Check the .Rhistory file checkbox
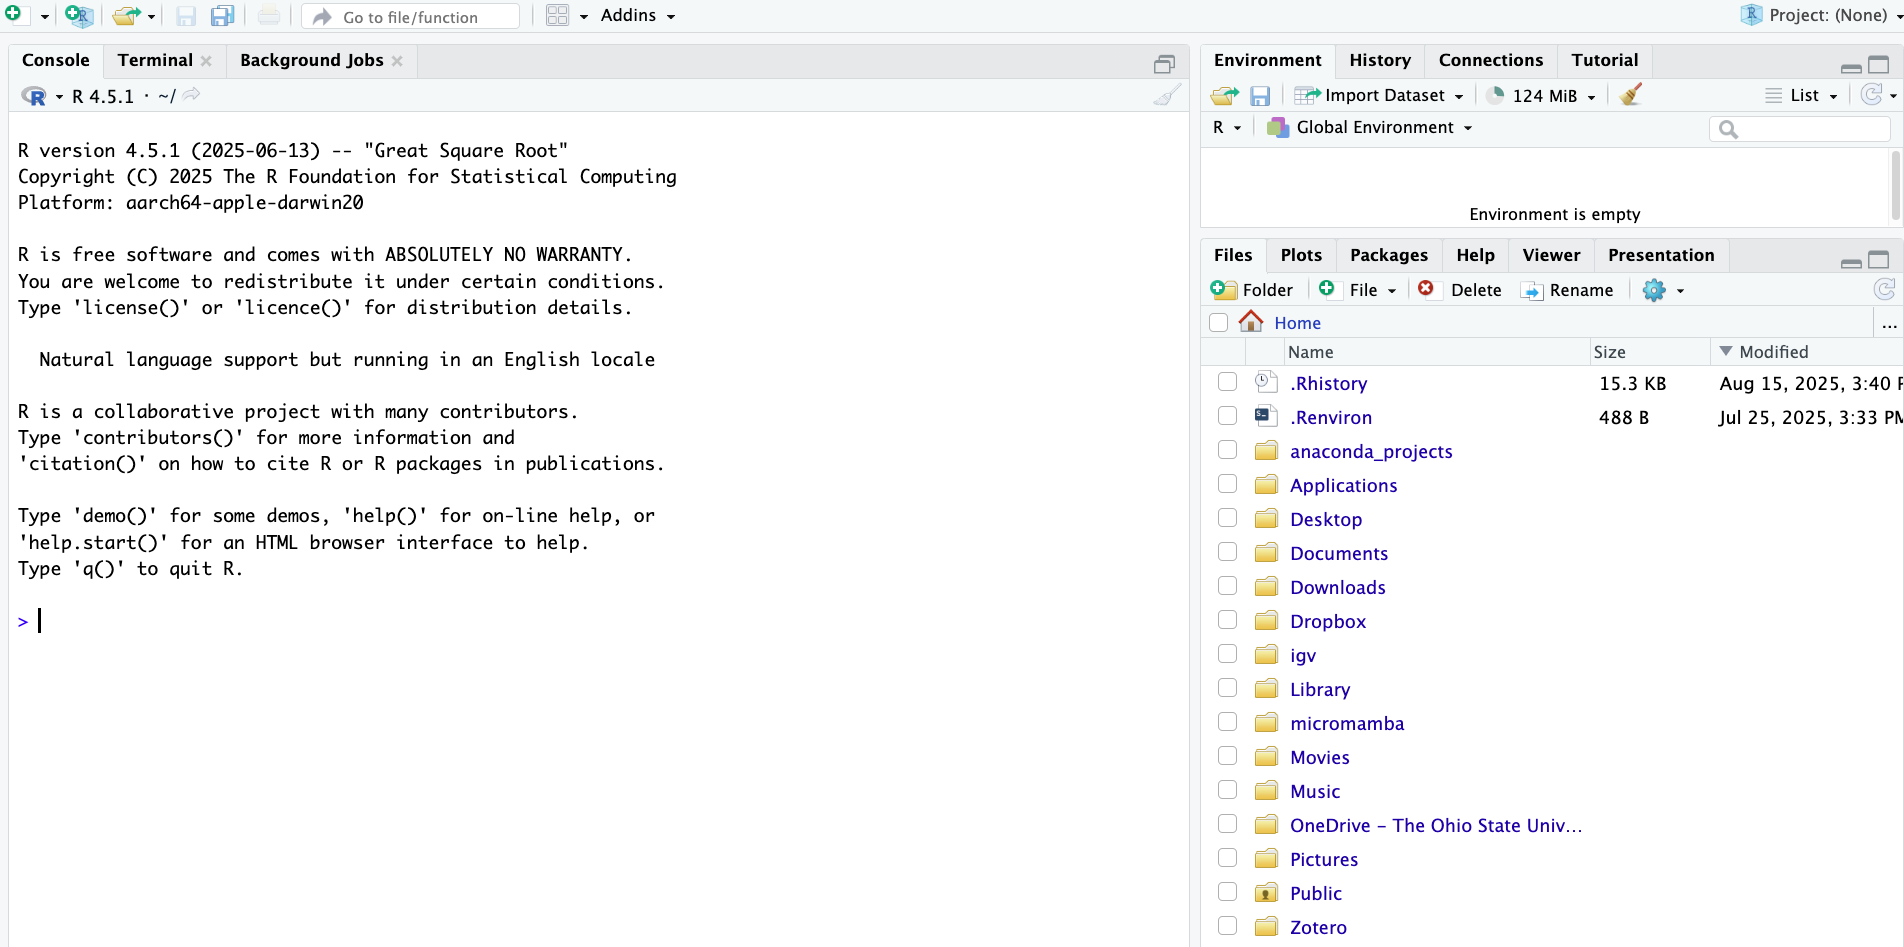This screenshot has width=1904, height=947. pos(1227,382)
